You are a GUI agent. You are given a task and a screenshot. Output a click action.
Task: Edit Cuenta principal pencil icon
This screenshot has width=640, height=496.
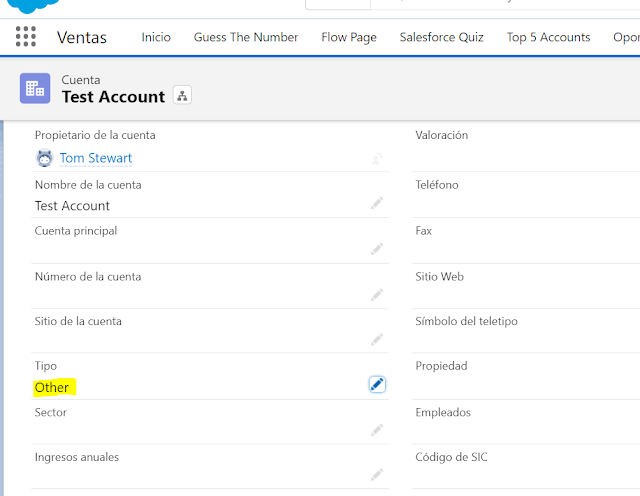pos(377,249)
